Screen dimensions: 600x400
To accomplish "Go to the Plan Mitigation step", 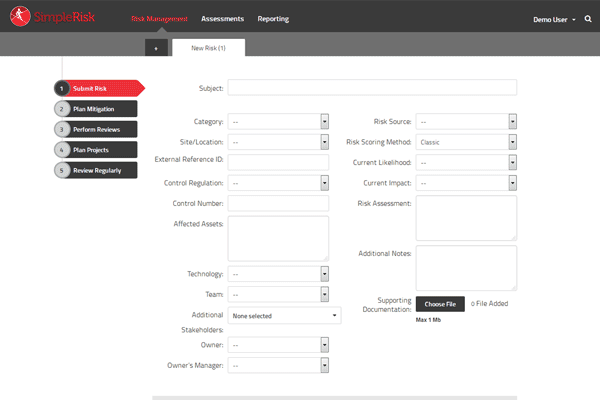I will click(97, 109).
